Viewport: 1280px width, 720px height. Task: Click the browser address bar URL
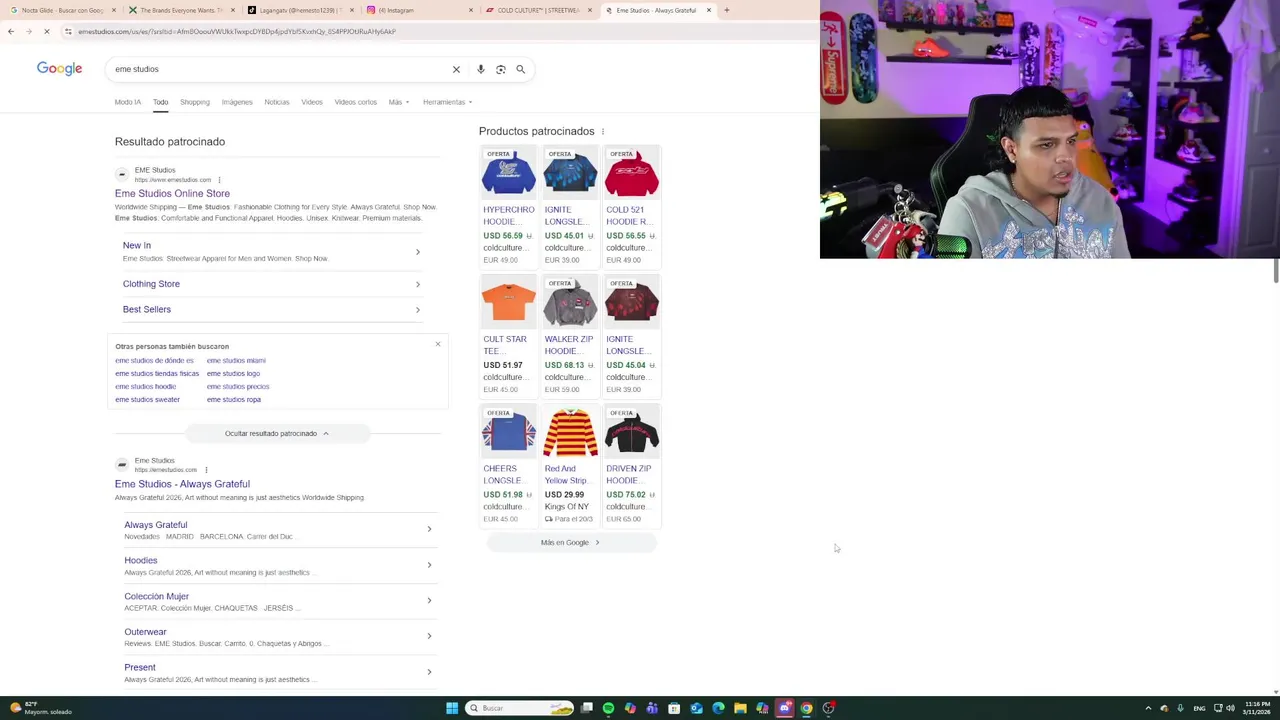(237, 31)
